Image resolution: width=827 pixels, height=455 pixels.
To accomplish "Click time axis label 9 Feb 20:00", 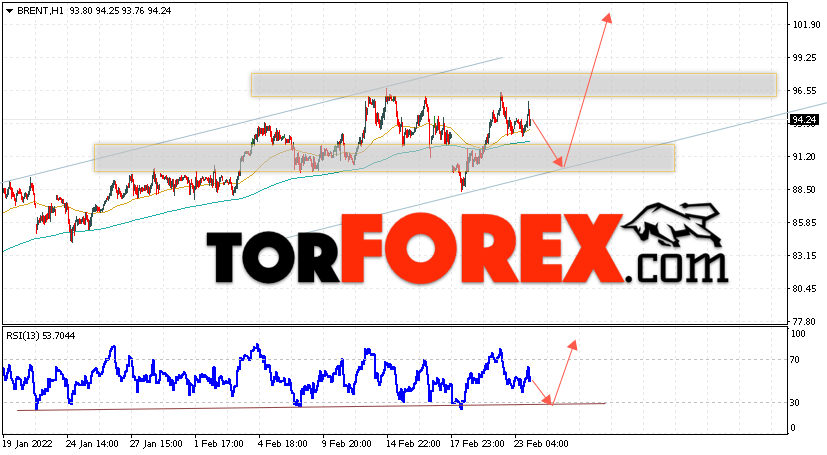I will (347, 444).
